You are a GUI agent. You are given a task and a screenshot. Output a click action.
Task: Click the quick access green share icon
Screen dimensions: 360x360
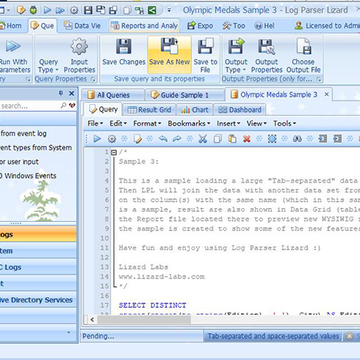coord(152,10)
